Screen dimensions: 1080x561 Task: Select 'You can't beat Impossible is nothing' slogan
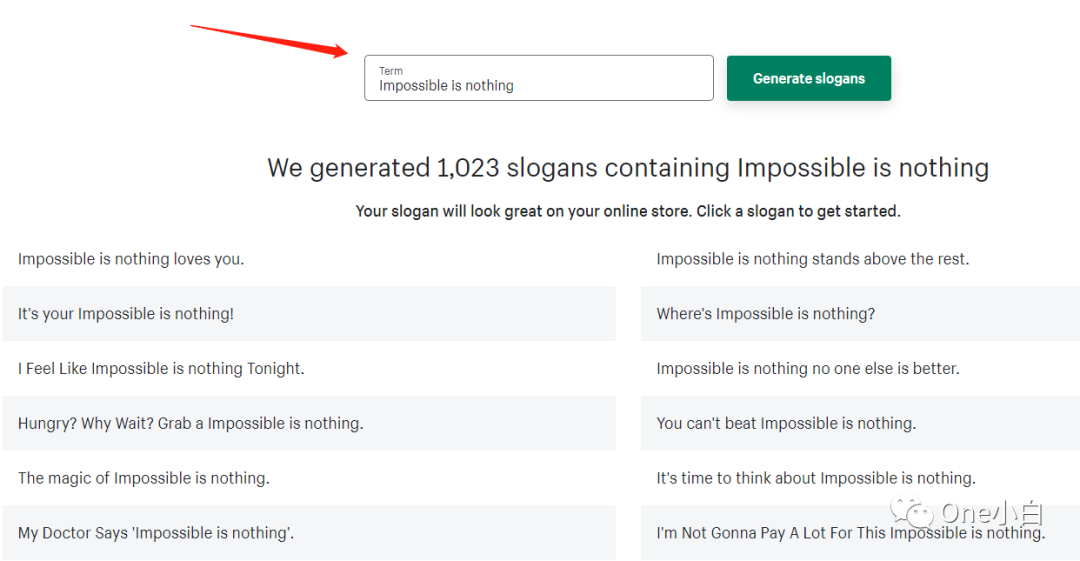point(786,424)
